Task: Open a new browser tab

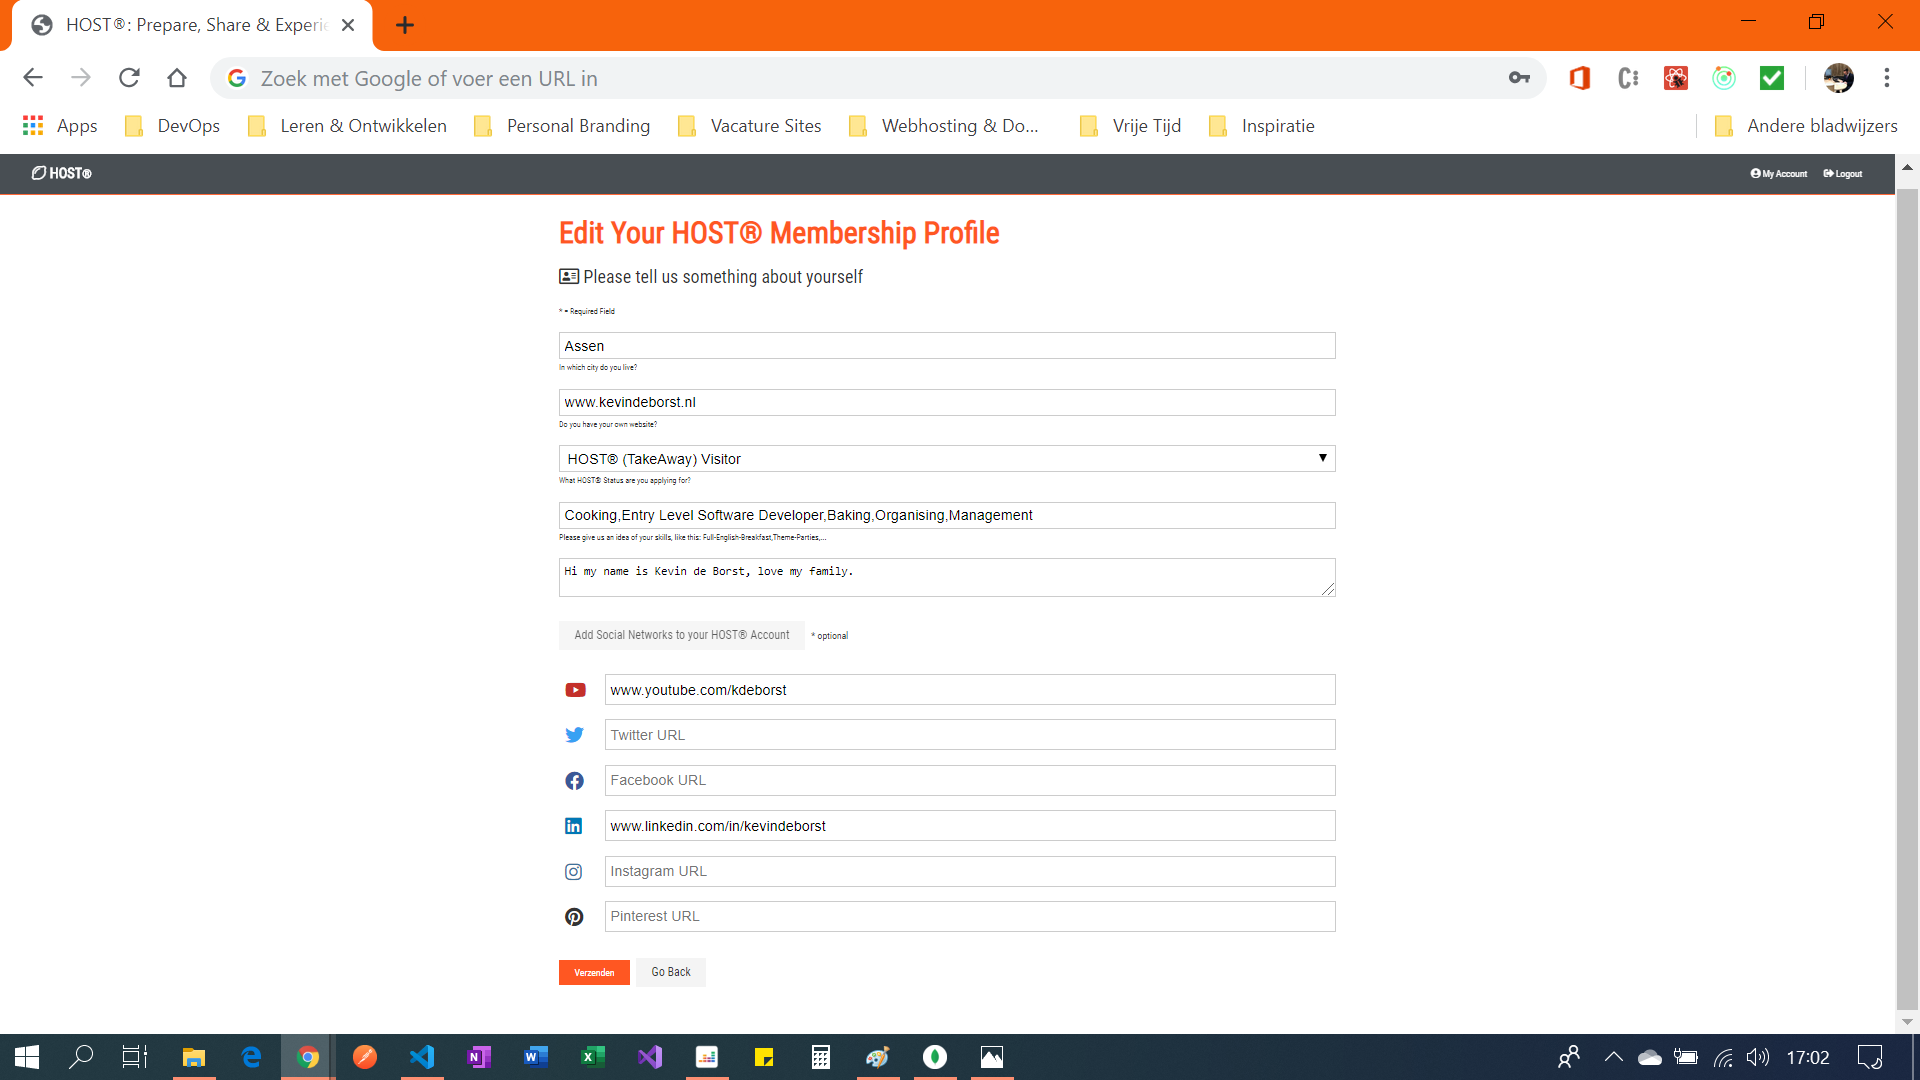Action: (x=405, y=25)
